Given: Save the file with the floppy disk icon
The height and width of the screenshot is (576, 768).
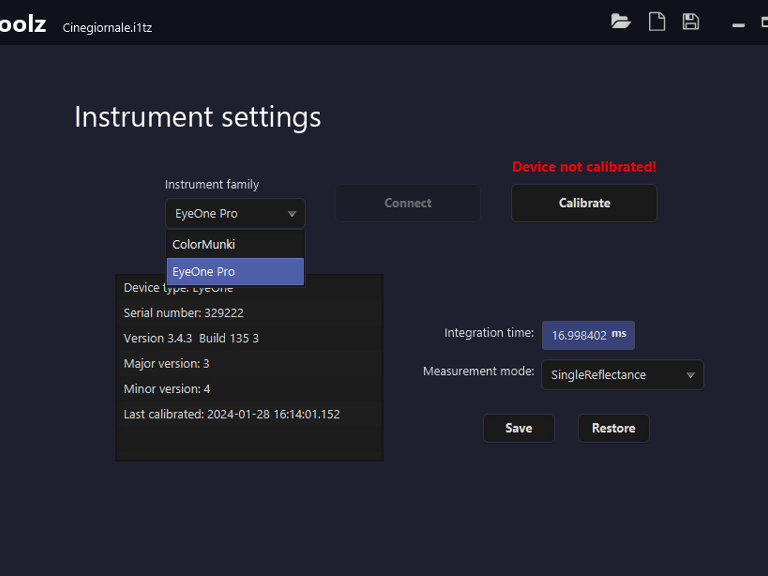Looking at the screenshot, I should point(691,22).
